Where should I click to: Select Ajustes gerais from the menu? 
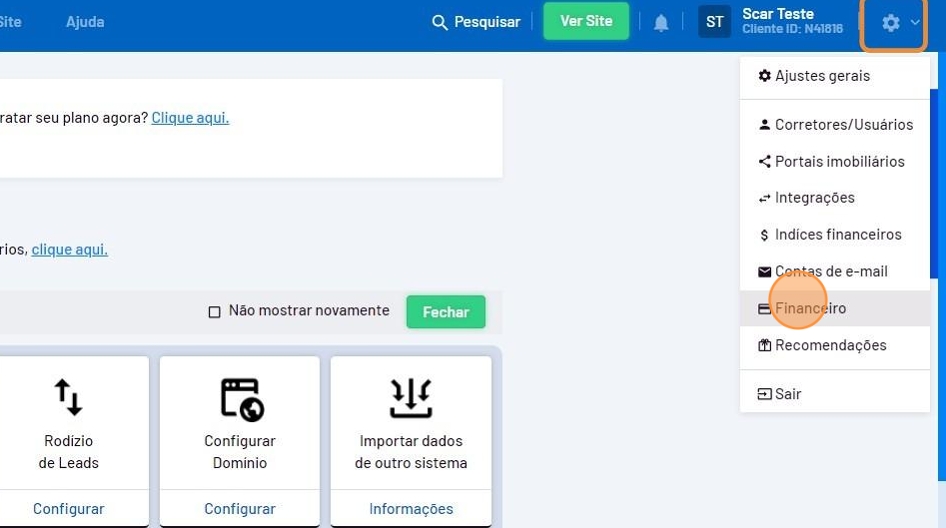tap(821, 76)
